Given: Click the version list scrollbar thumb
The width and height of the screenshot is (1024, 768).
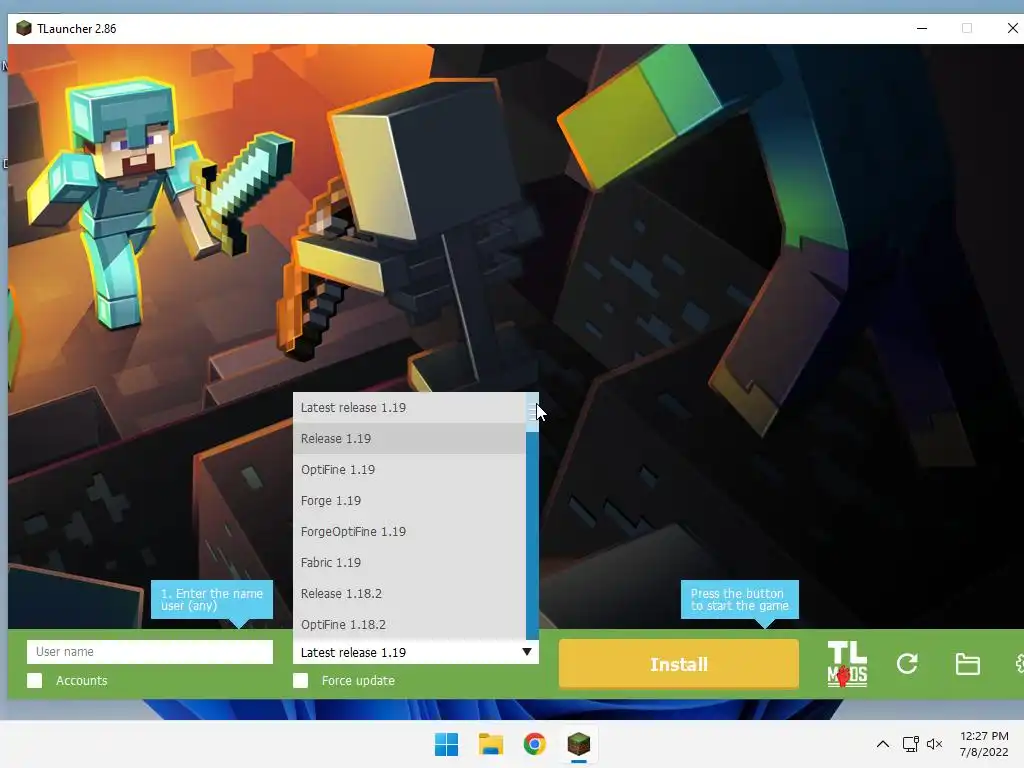Looking at the screenshot, I should point(532,412).
